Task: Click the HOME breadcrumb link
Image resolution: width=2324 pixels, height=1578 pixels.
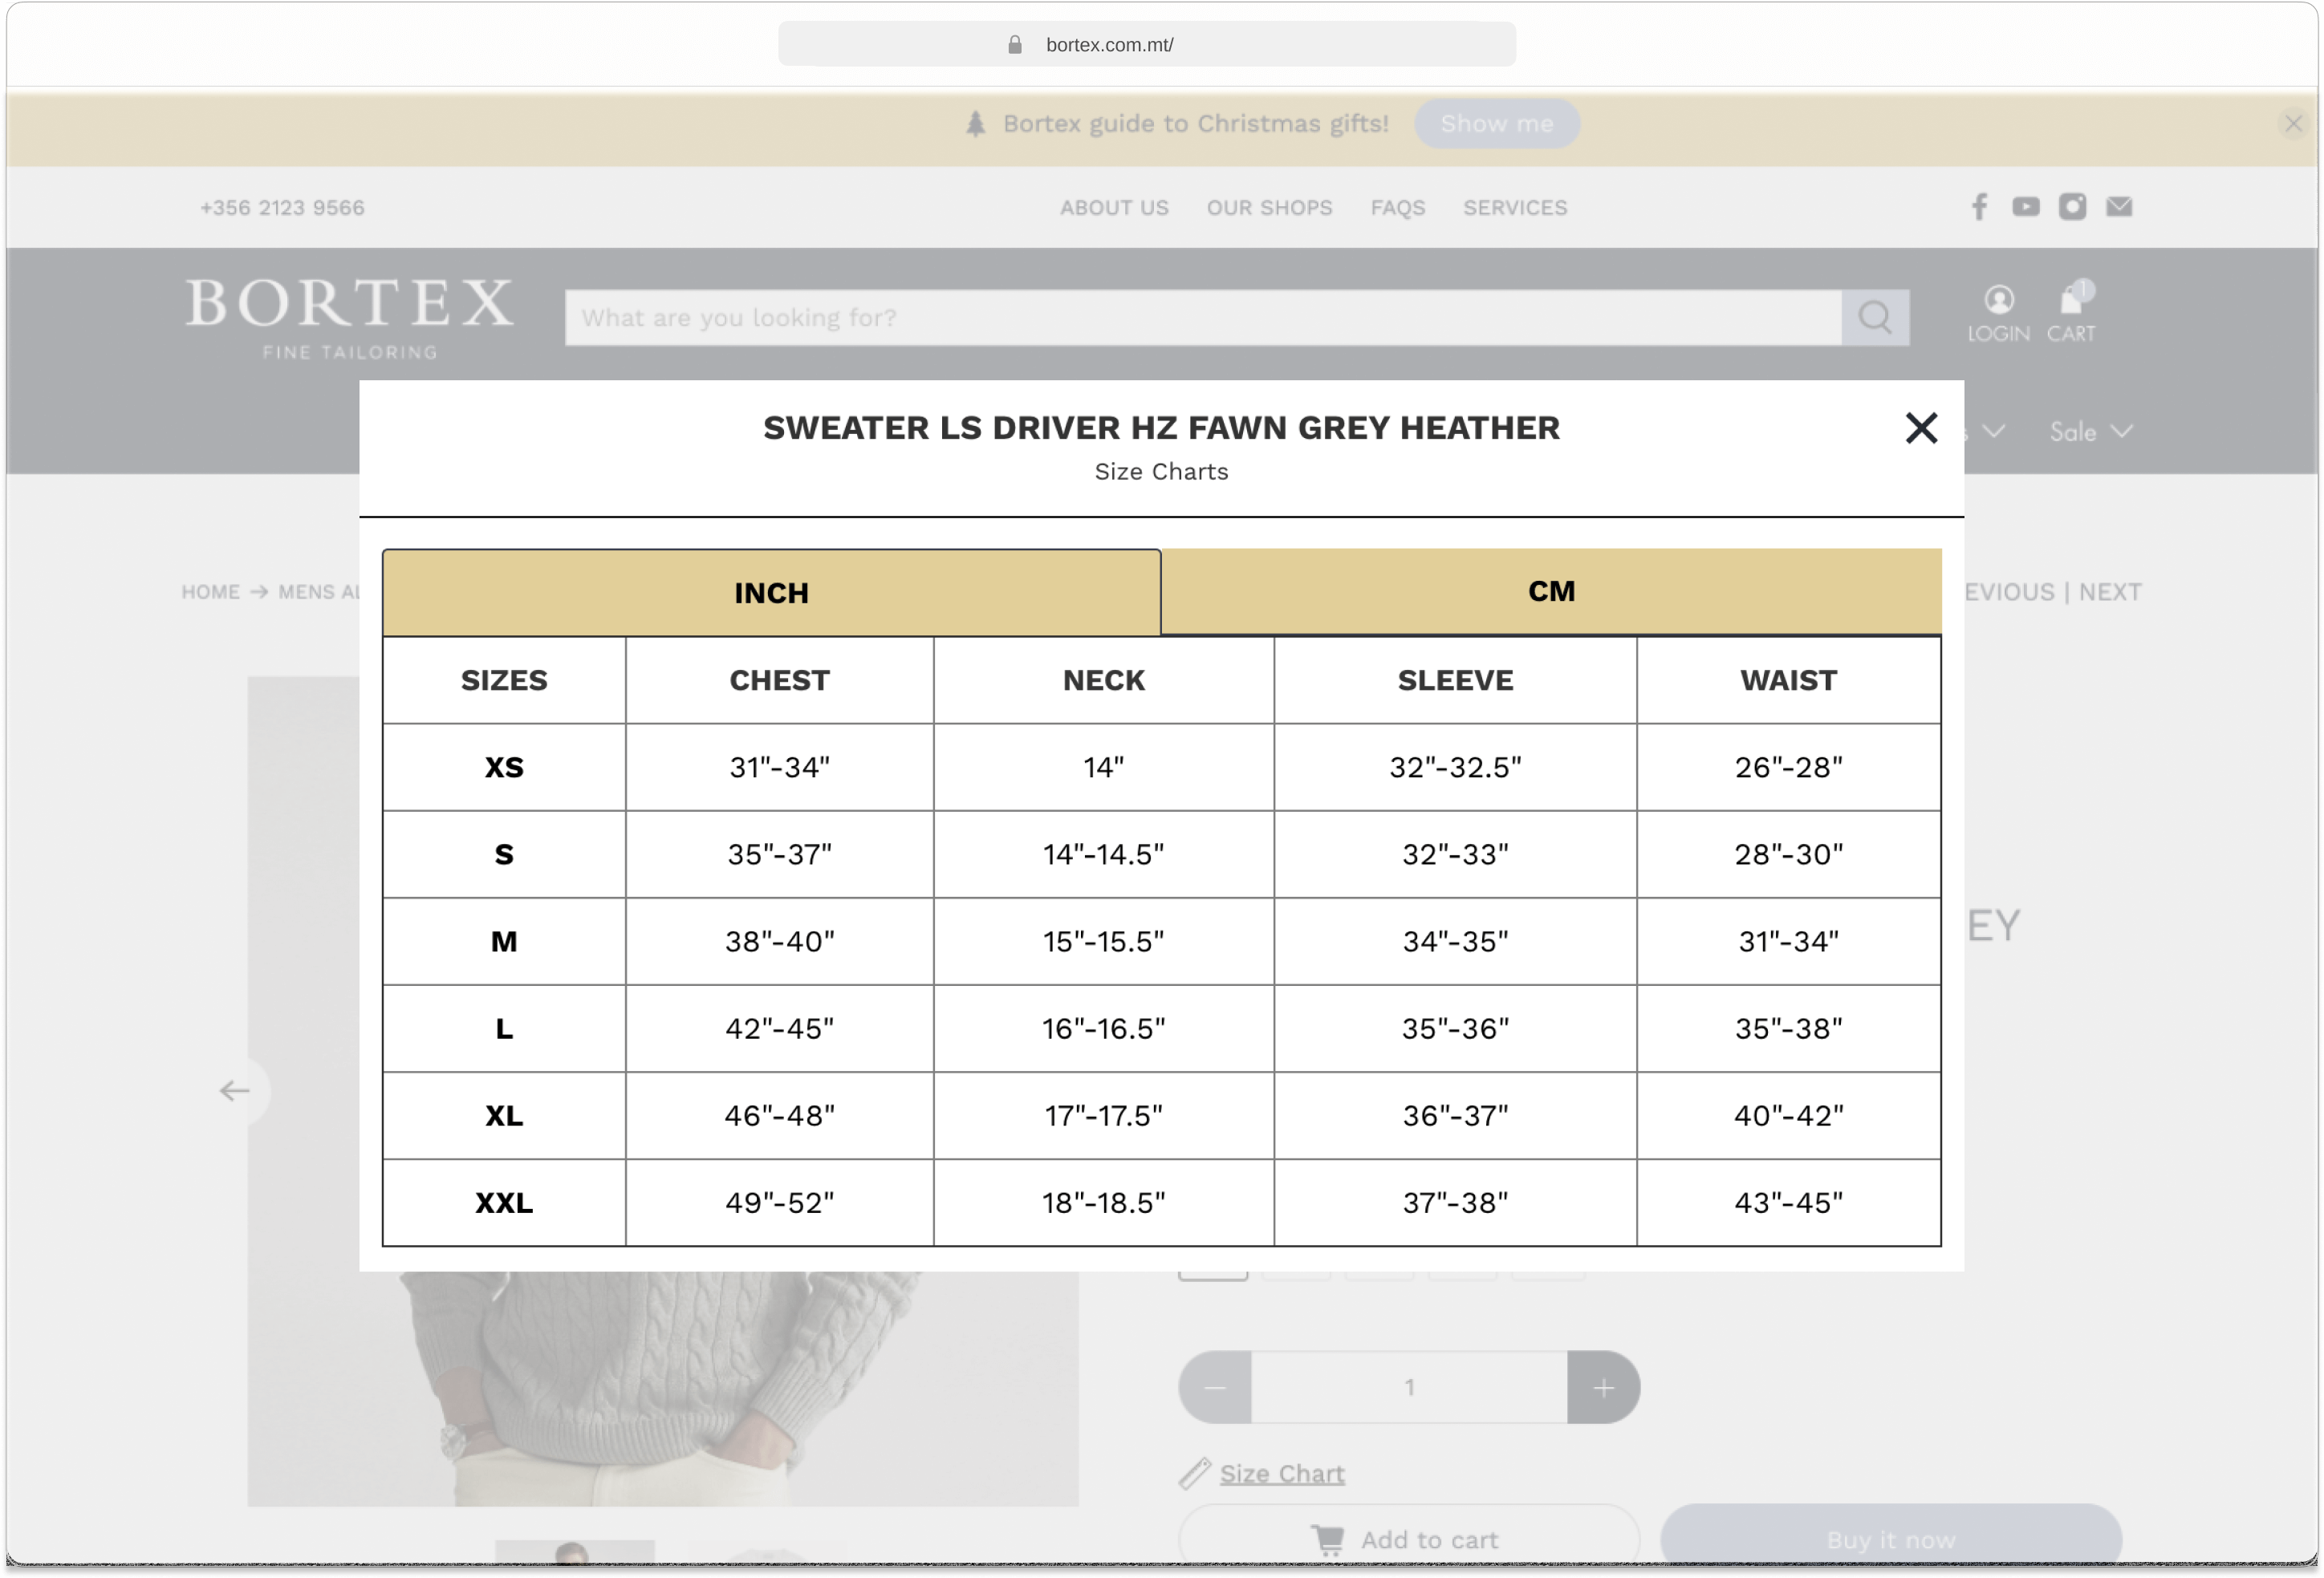Action: pos(210,592)
